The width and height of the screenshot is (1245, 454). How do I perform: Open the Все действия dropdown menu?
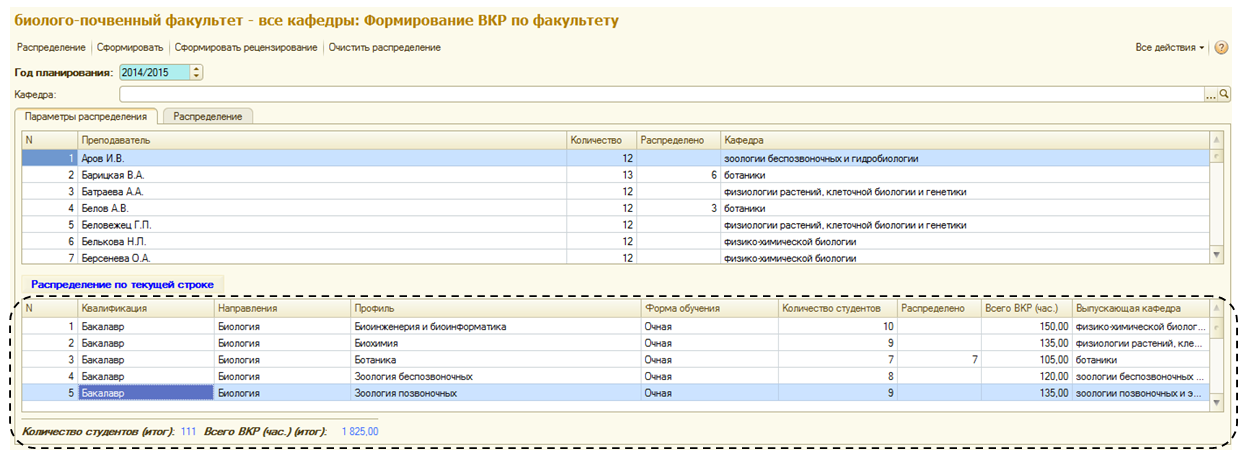coord(1170,47)
